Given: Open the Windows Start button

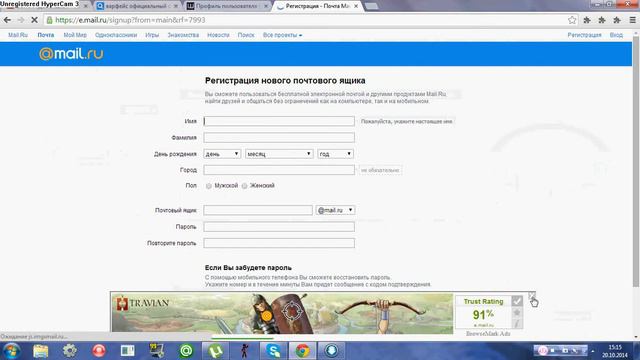Looking at the screenshot, I should pyautogui.click(x=11, y=351).
